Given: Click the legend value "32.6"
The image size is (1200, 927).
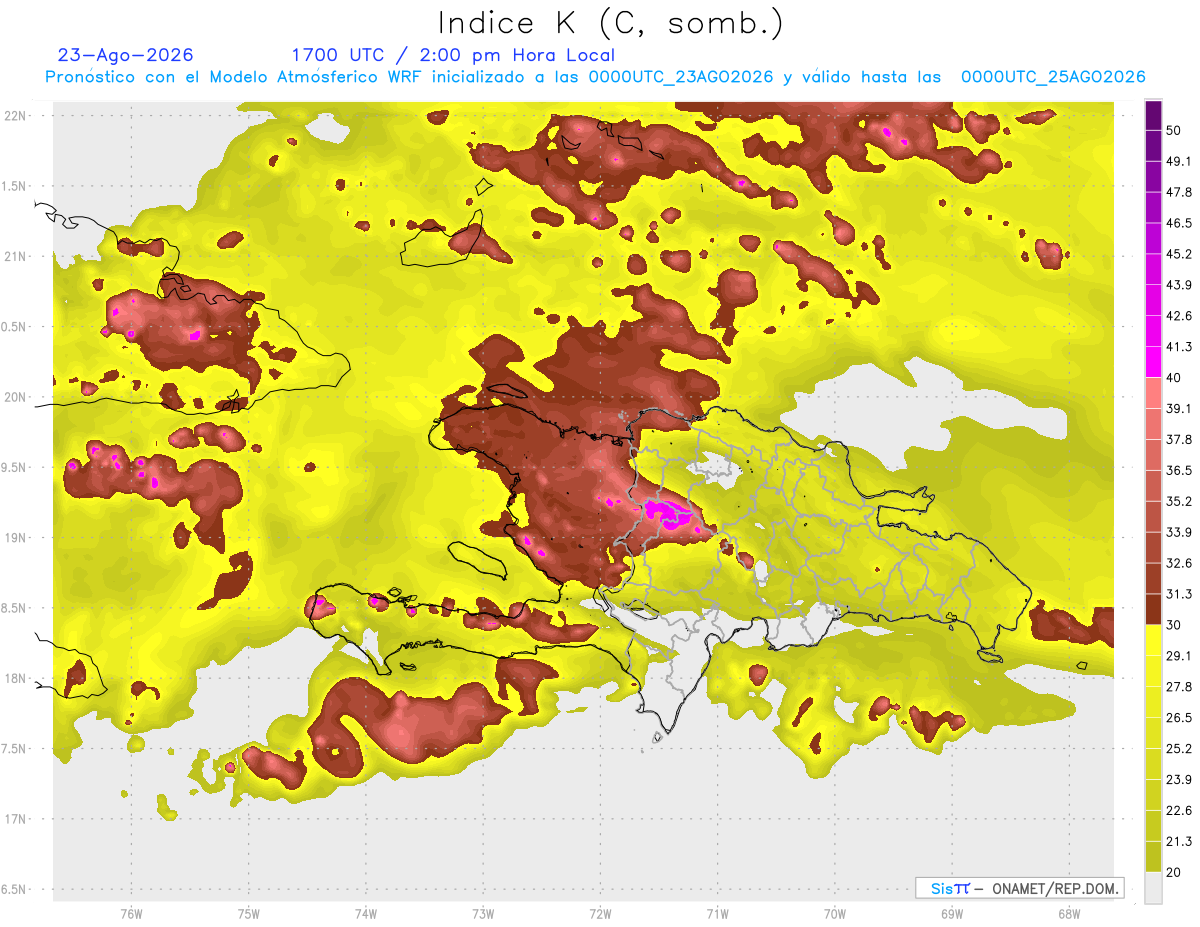Looking at the screenshot, I should tap(1179, 563).
